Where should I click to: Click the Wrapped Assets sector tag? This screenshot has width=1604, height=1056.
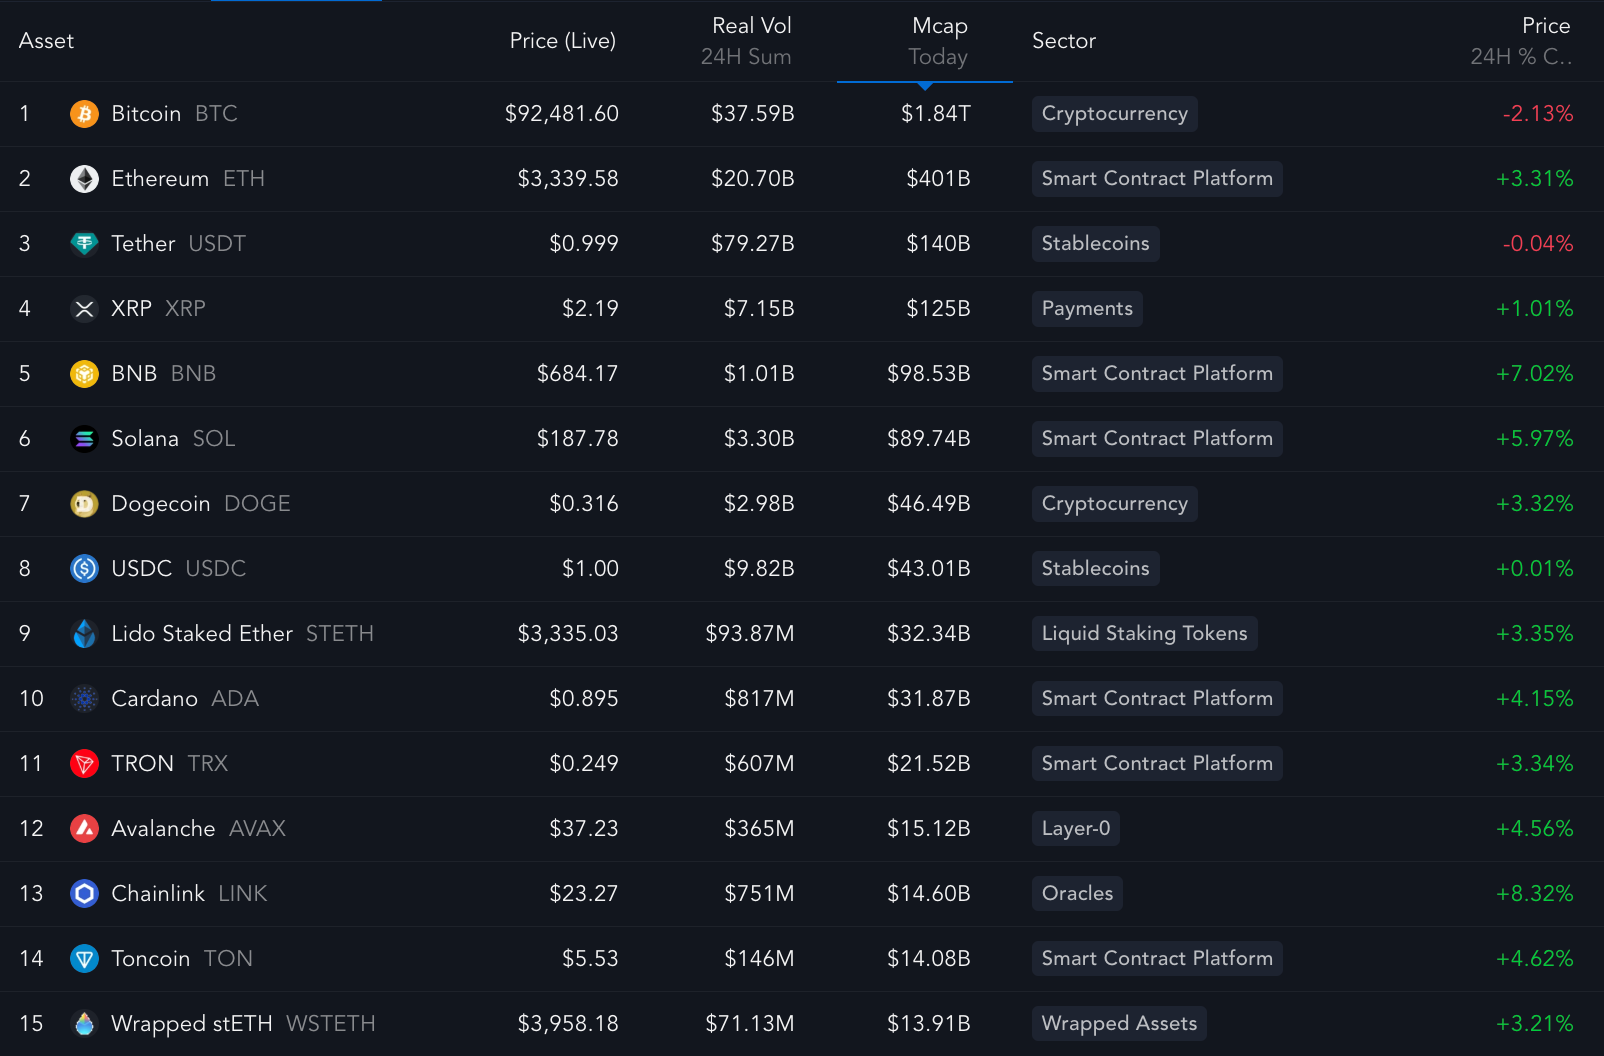click(1119, 1024)
